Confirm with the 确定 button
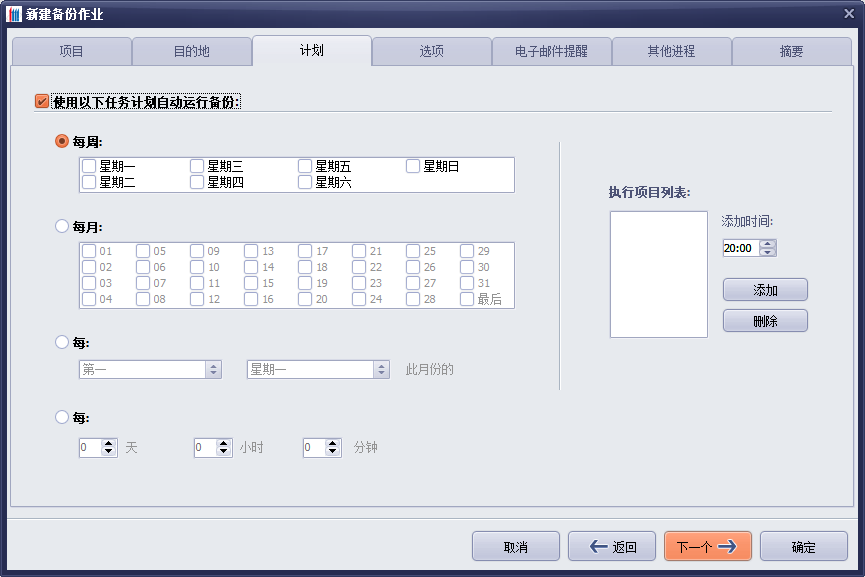 pyautogui.click(x=804, y=547)
